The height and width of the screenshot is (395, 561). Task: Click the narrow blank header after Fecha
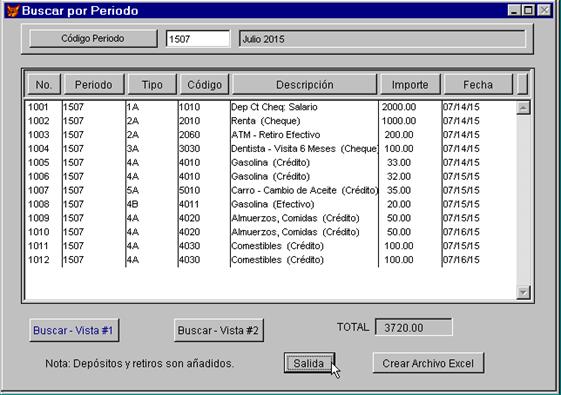pyautogui.click(x=522, y=84)
